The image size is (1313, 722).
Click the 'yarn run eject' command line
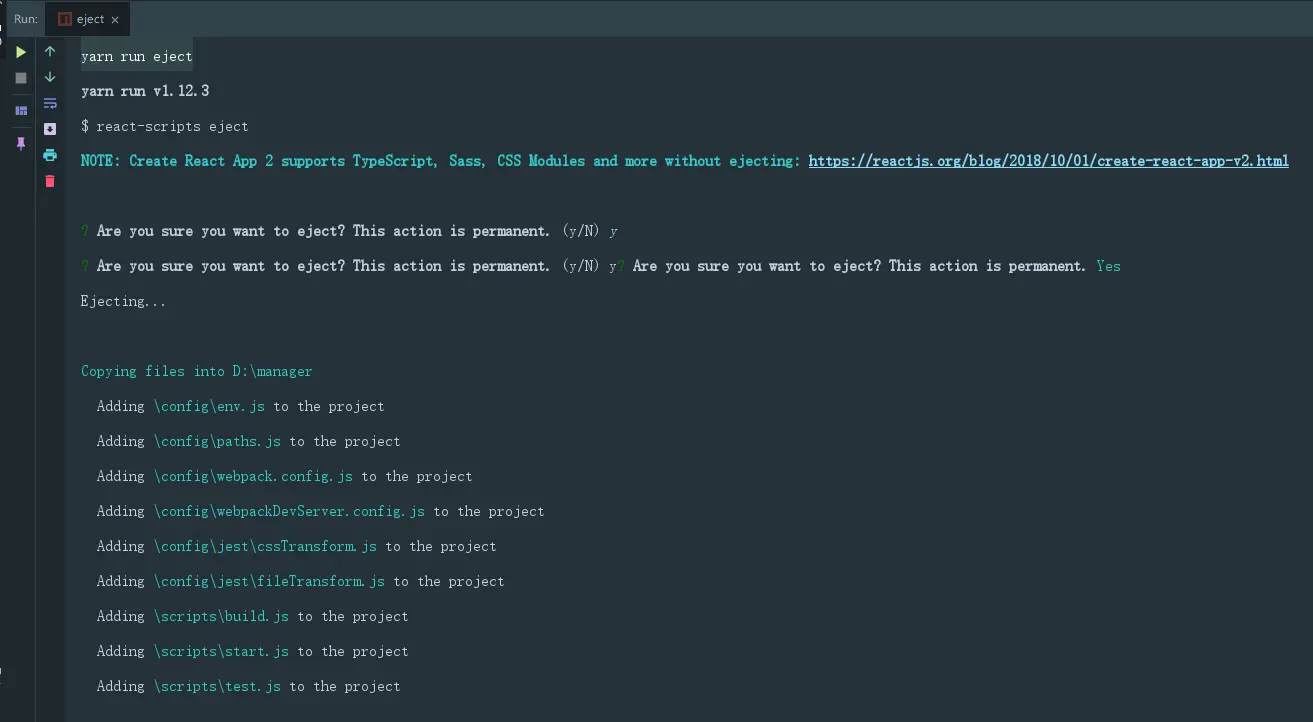click(137, 56)
